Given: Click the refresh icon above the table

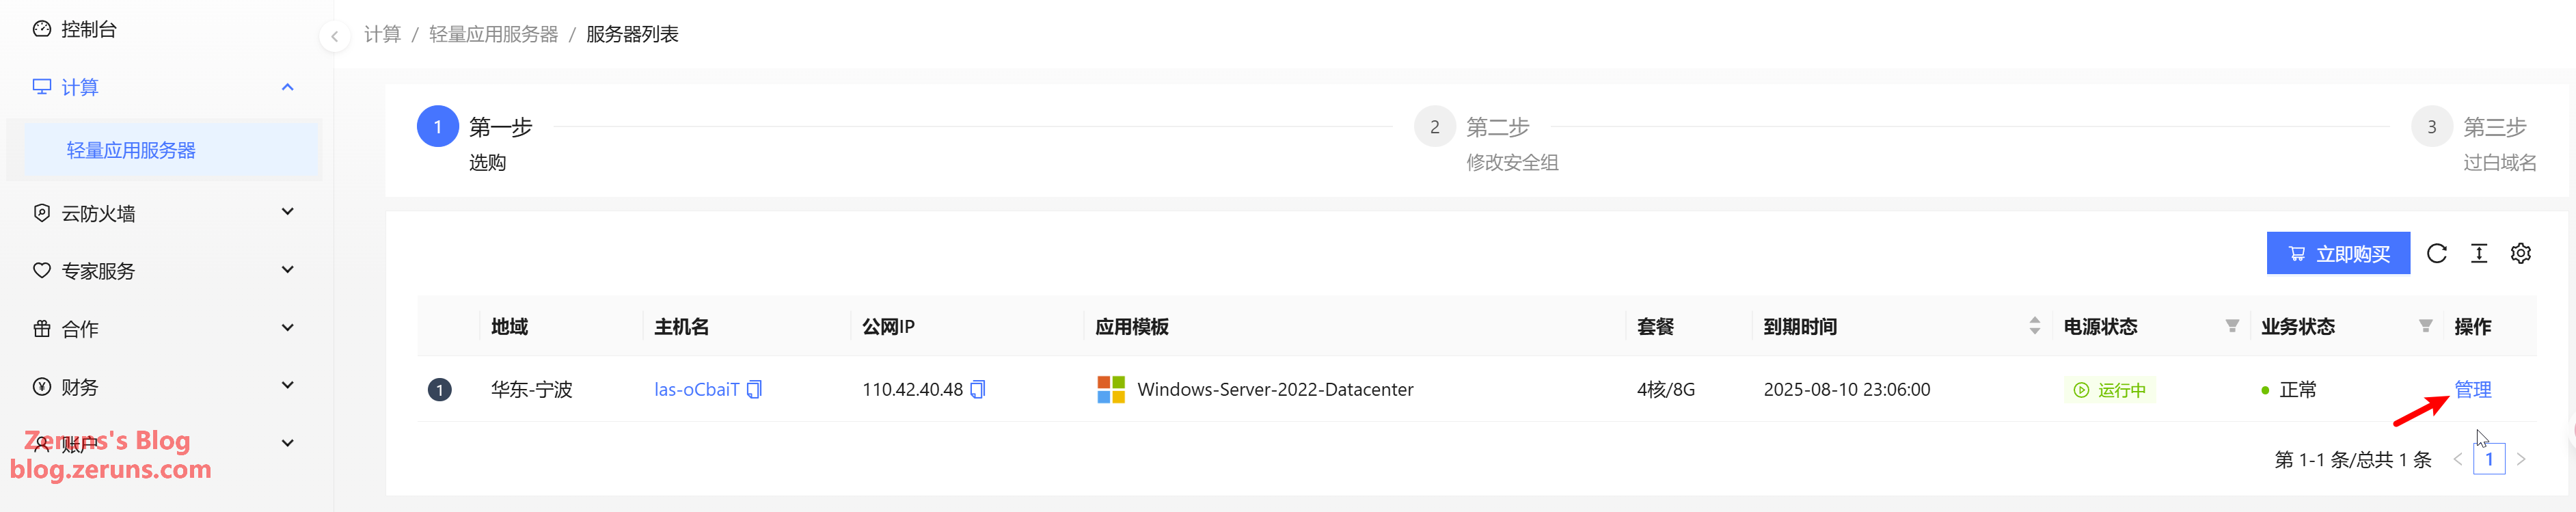Looking at the screenshot, I should (x=2437, y=253).
